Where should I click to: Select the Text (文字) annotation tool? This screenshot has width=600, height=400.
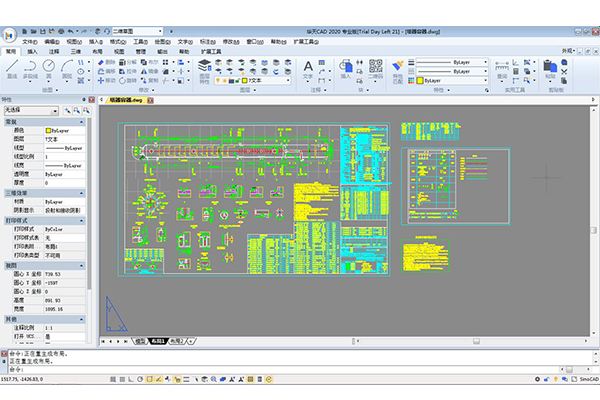pyautogui.click(x=308, y=70)
